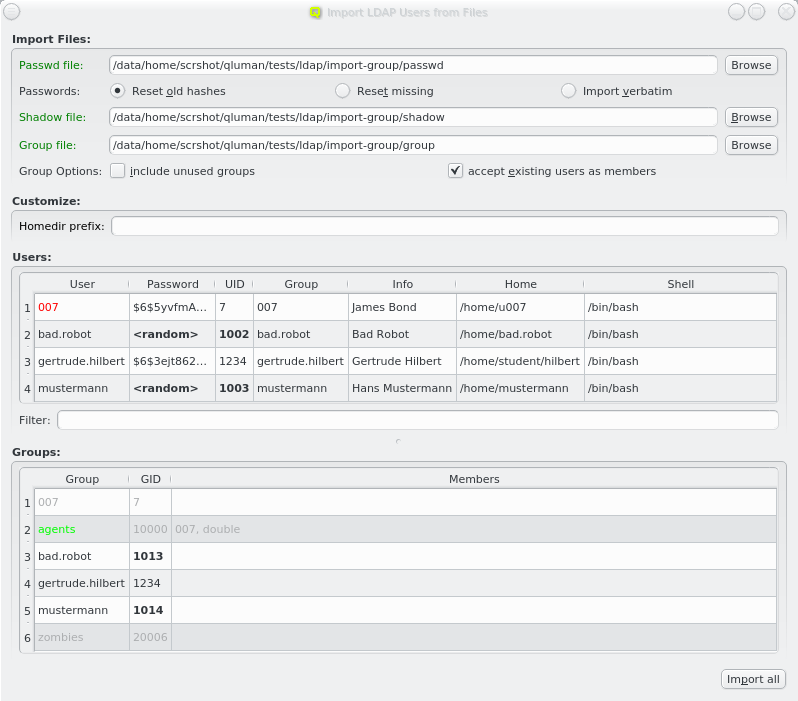Select the gertrude.hilbert user cell
The image size is (798, 701).
82,361
